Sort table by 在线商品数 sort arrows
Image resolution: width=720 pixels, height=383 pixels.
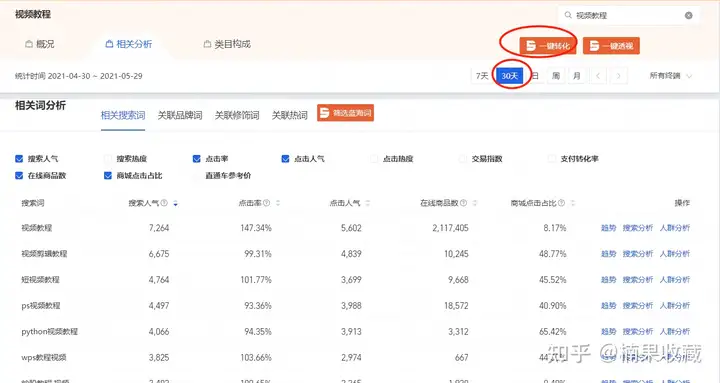tap(474, 203)
